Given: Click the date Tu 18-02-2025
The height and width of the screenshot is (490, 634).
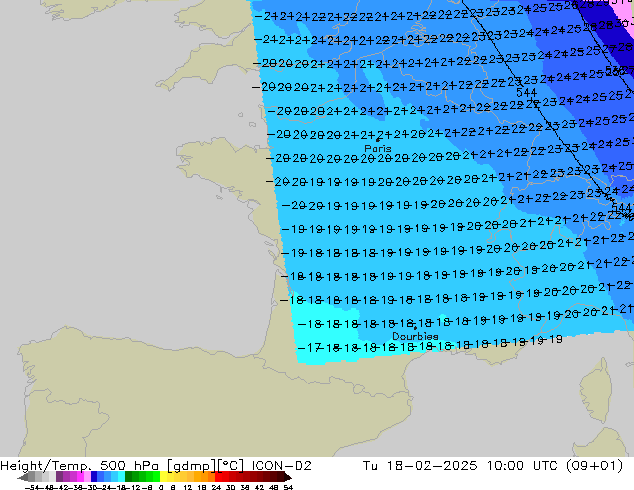Looking at the screenshot, I should point(420,466).
